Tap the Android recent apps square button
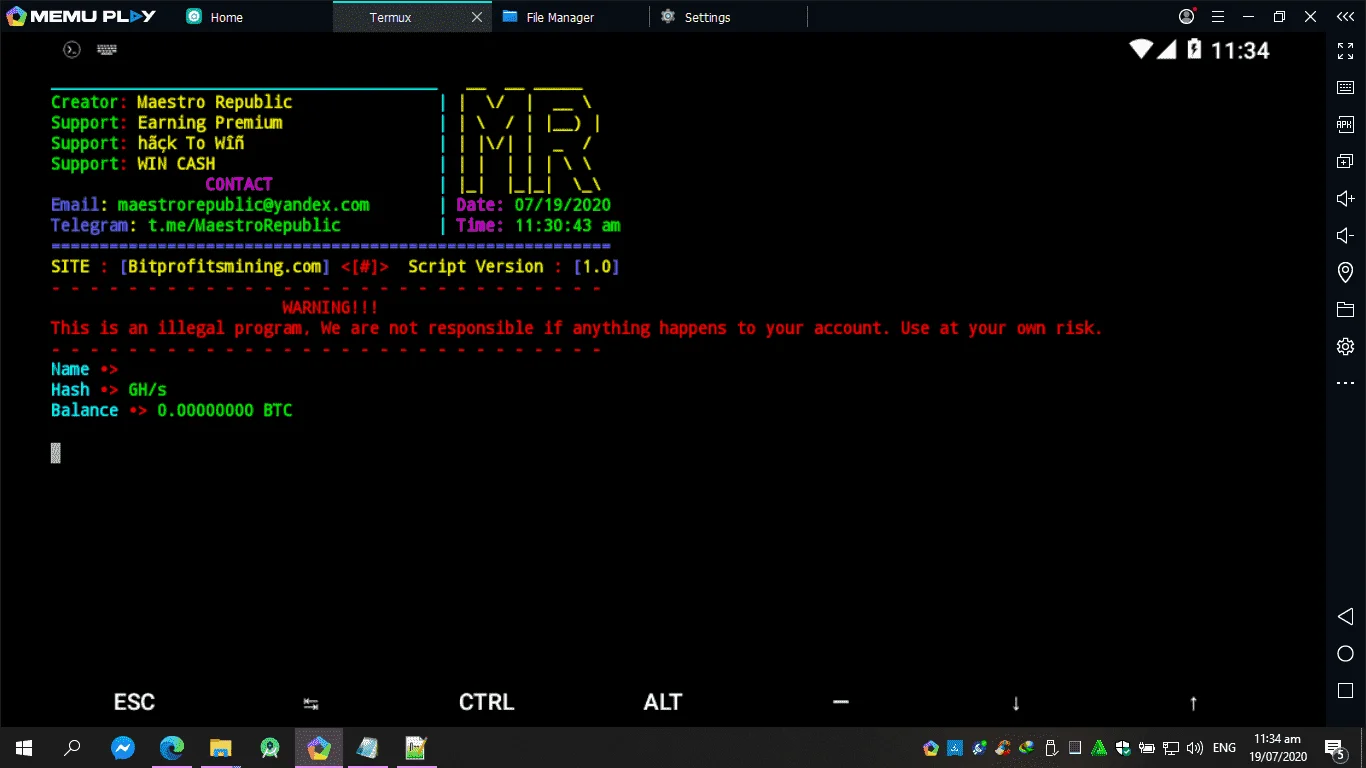 1345,690
